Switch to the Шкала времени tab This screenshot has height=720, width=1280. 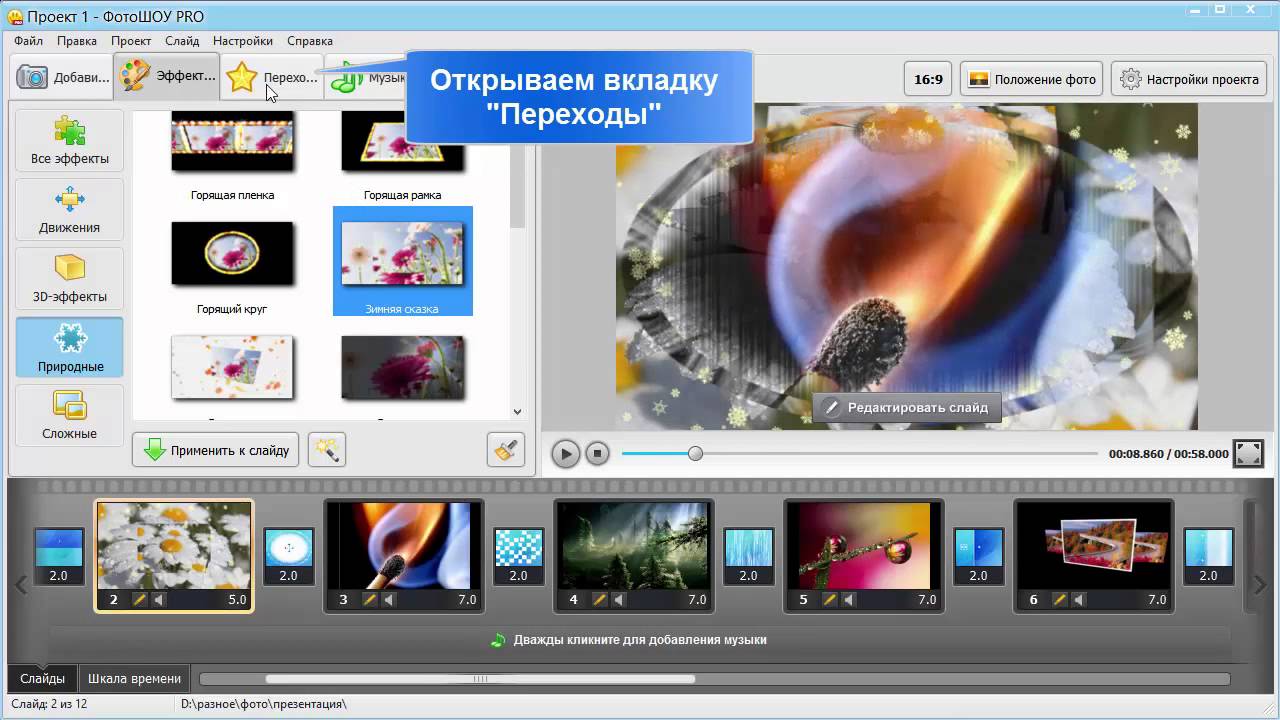[134, 678]
